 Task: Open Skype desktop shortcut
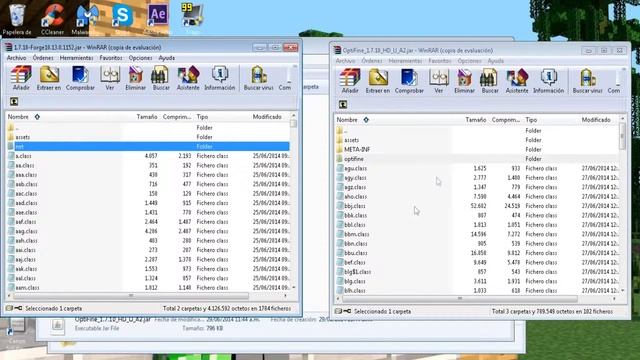coord(122,19)
